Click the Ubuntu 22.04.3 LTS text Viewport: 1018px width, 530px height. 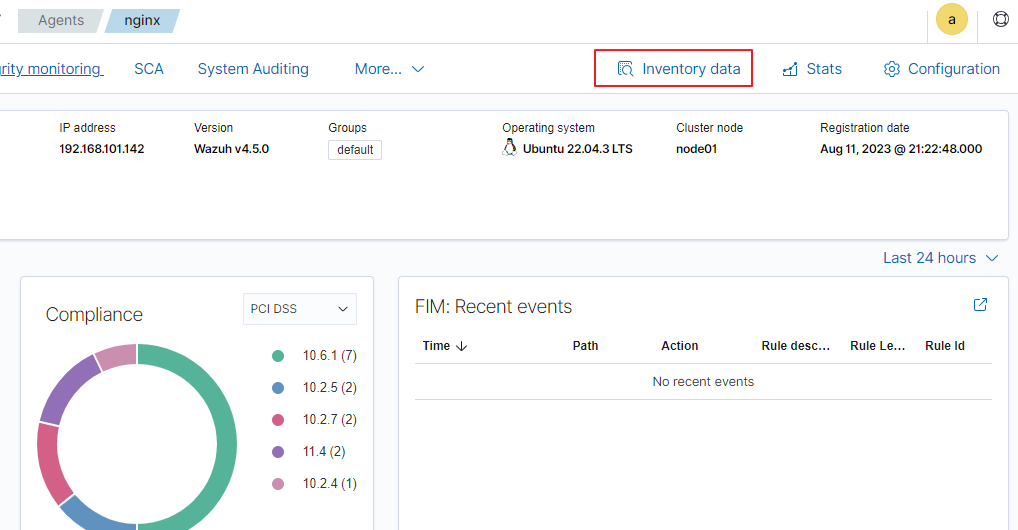(578, 149)
